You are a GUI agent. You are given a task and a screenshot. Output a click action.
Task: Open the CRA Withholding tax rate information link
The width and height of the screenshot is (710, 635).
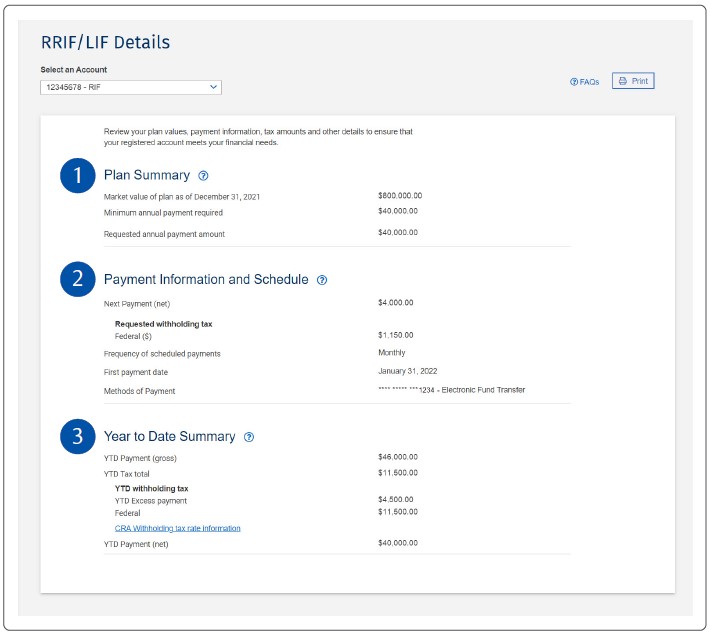(x=177, y=528)
